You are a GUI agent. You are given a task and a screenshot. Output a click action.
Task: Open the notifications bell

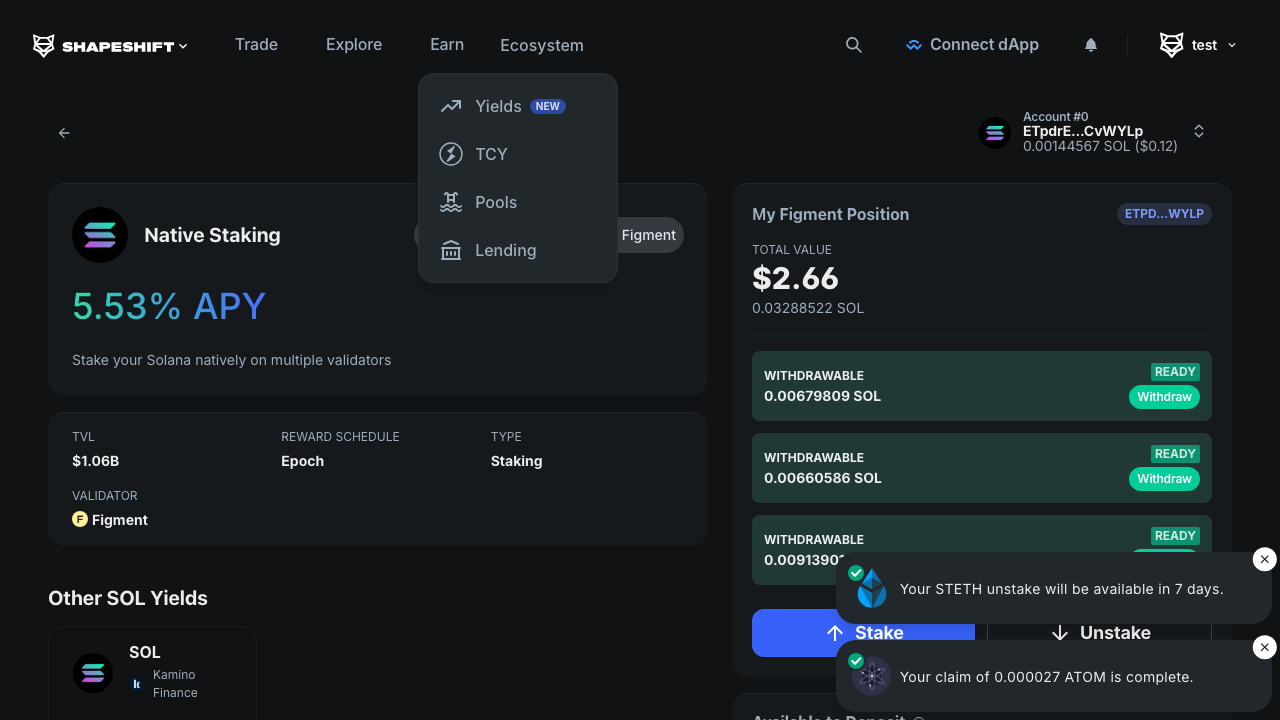[1091, 45]
